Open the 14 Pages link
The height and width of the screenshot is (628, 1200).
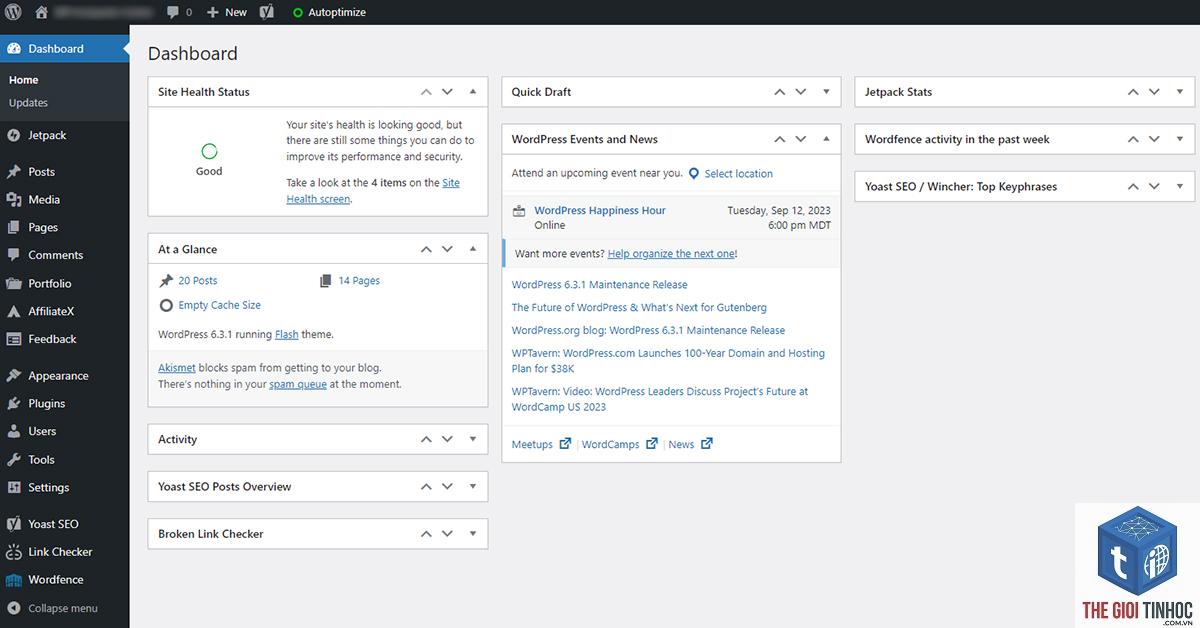[x=359, y=281]
